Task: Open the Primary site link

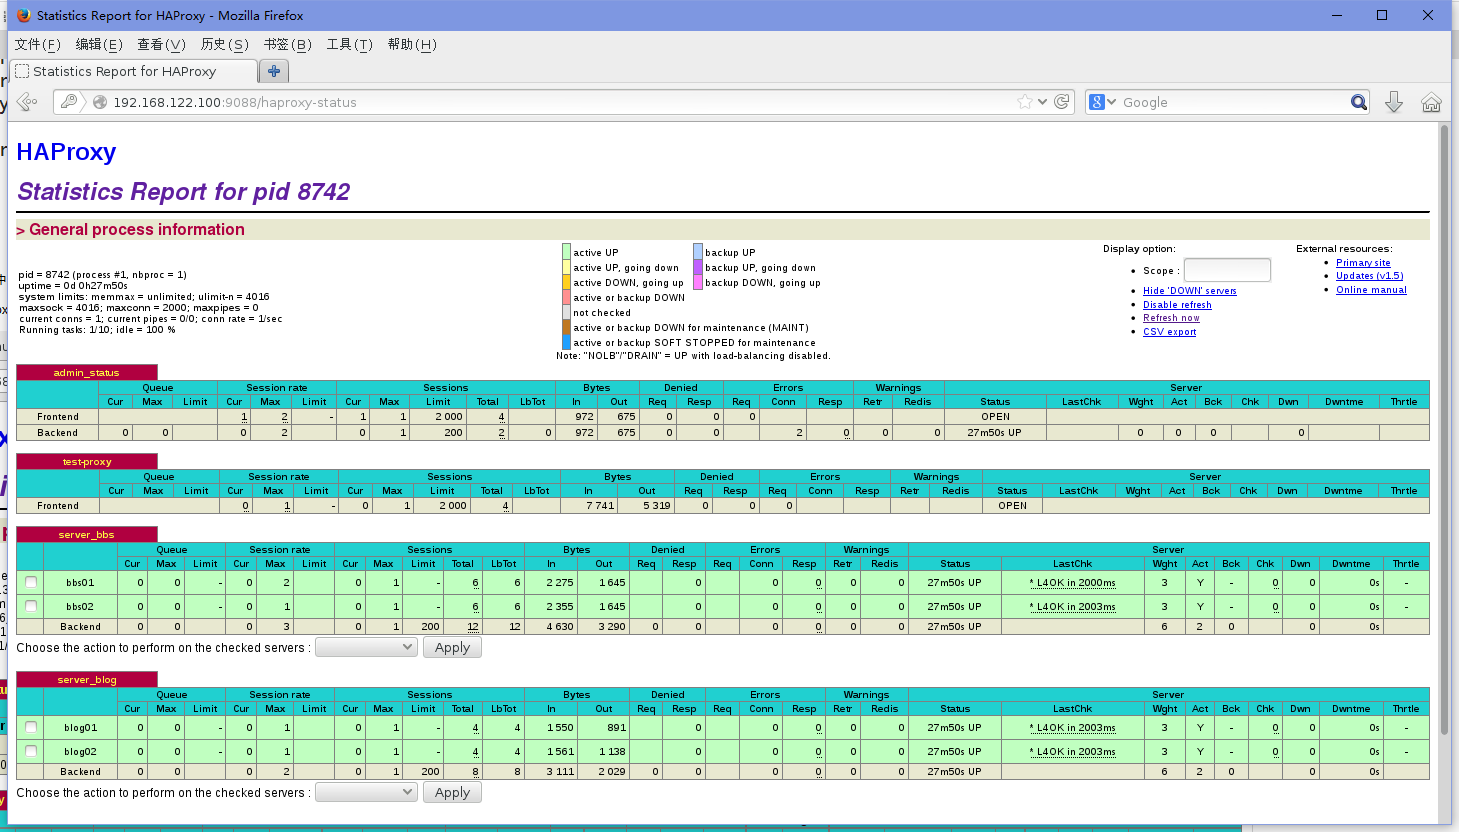Action: (1363, 263)
